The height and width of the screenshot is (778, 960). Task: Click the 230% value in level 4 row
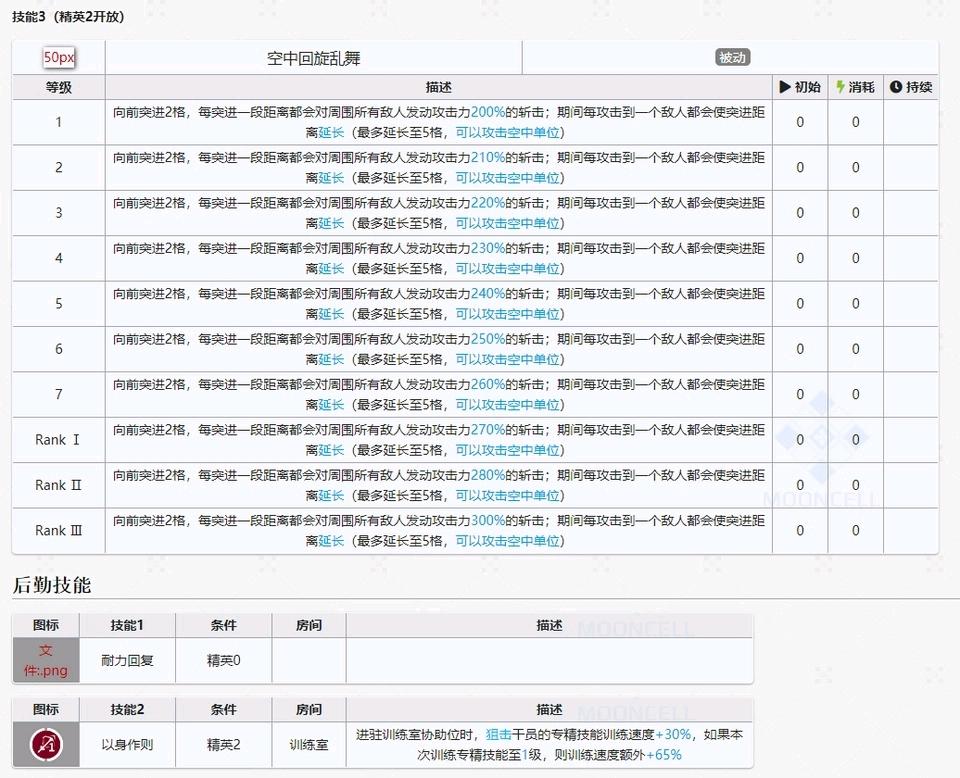pos(488,248)
